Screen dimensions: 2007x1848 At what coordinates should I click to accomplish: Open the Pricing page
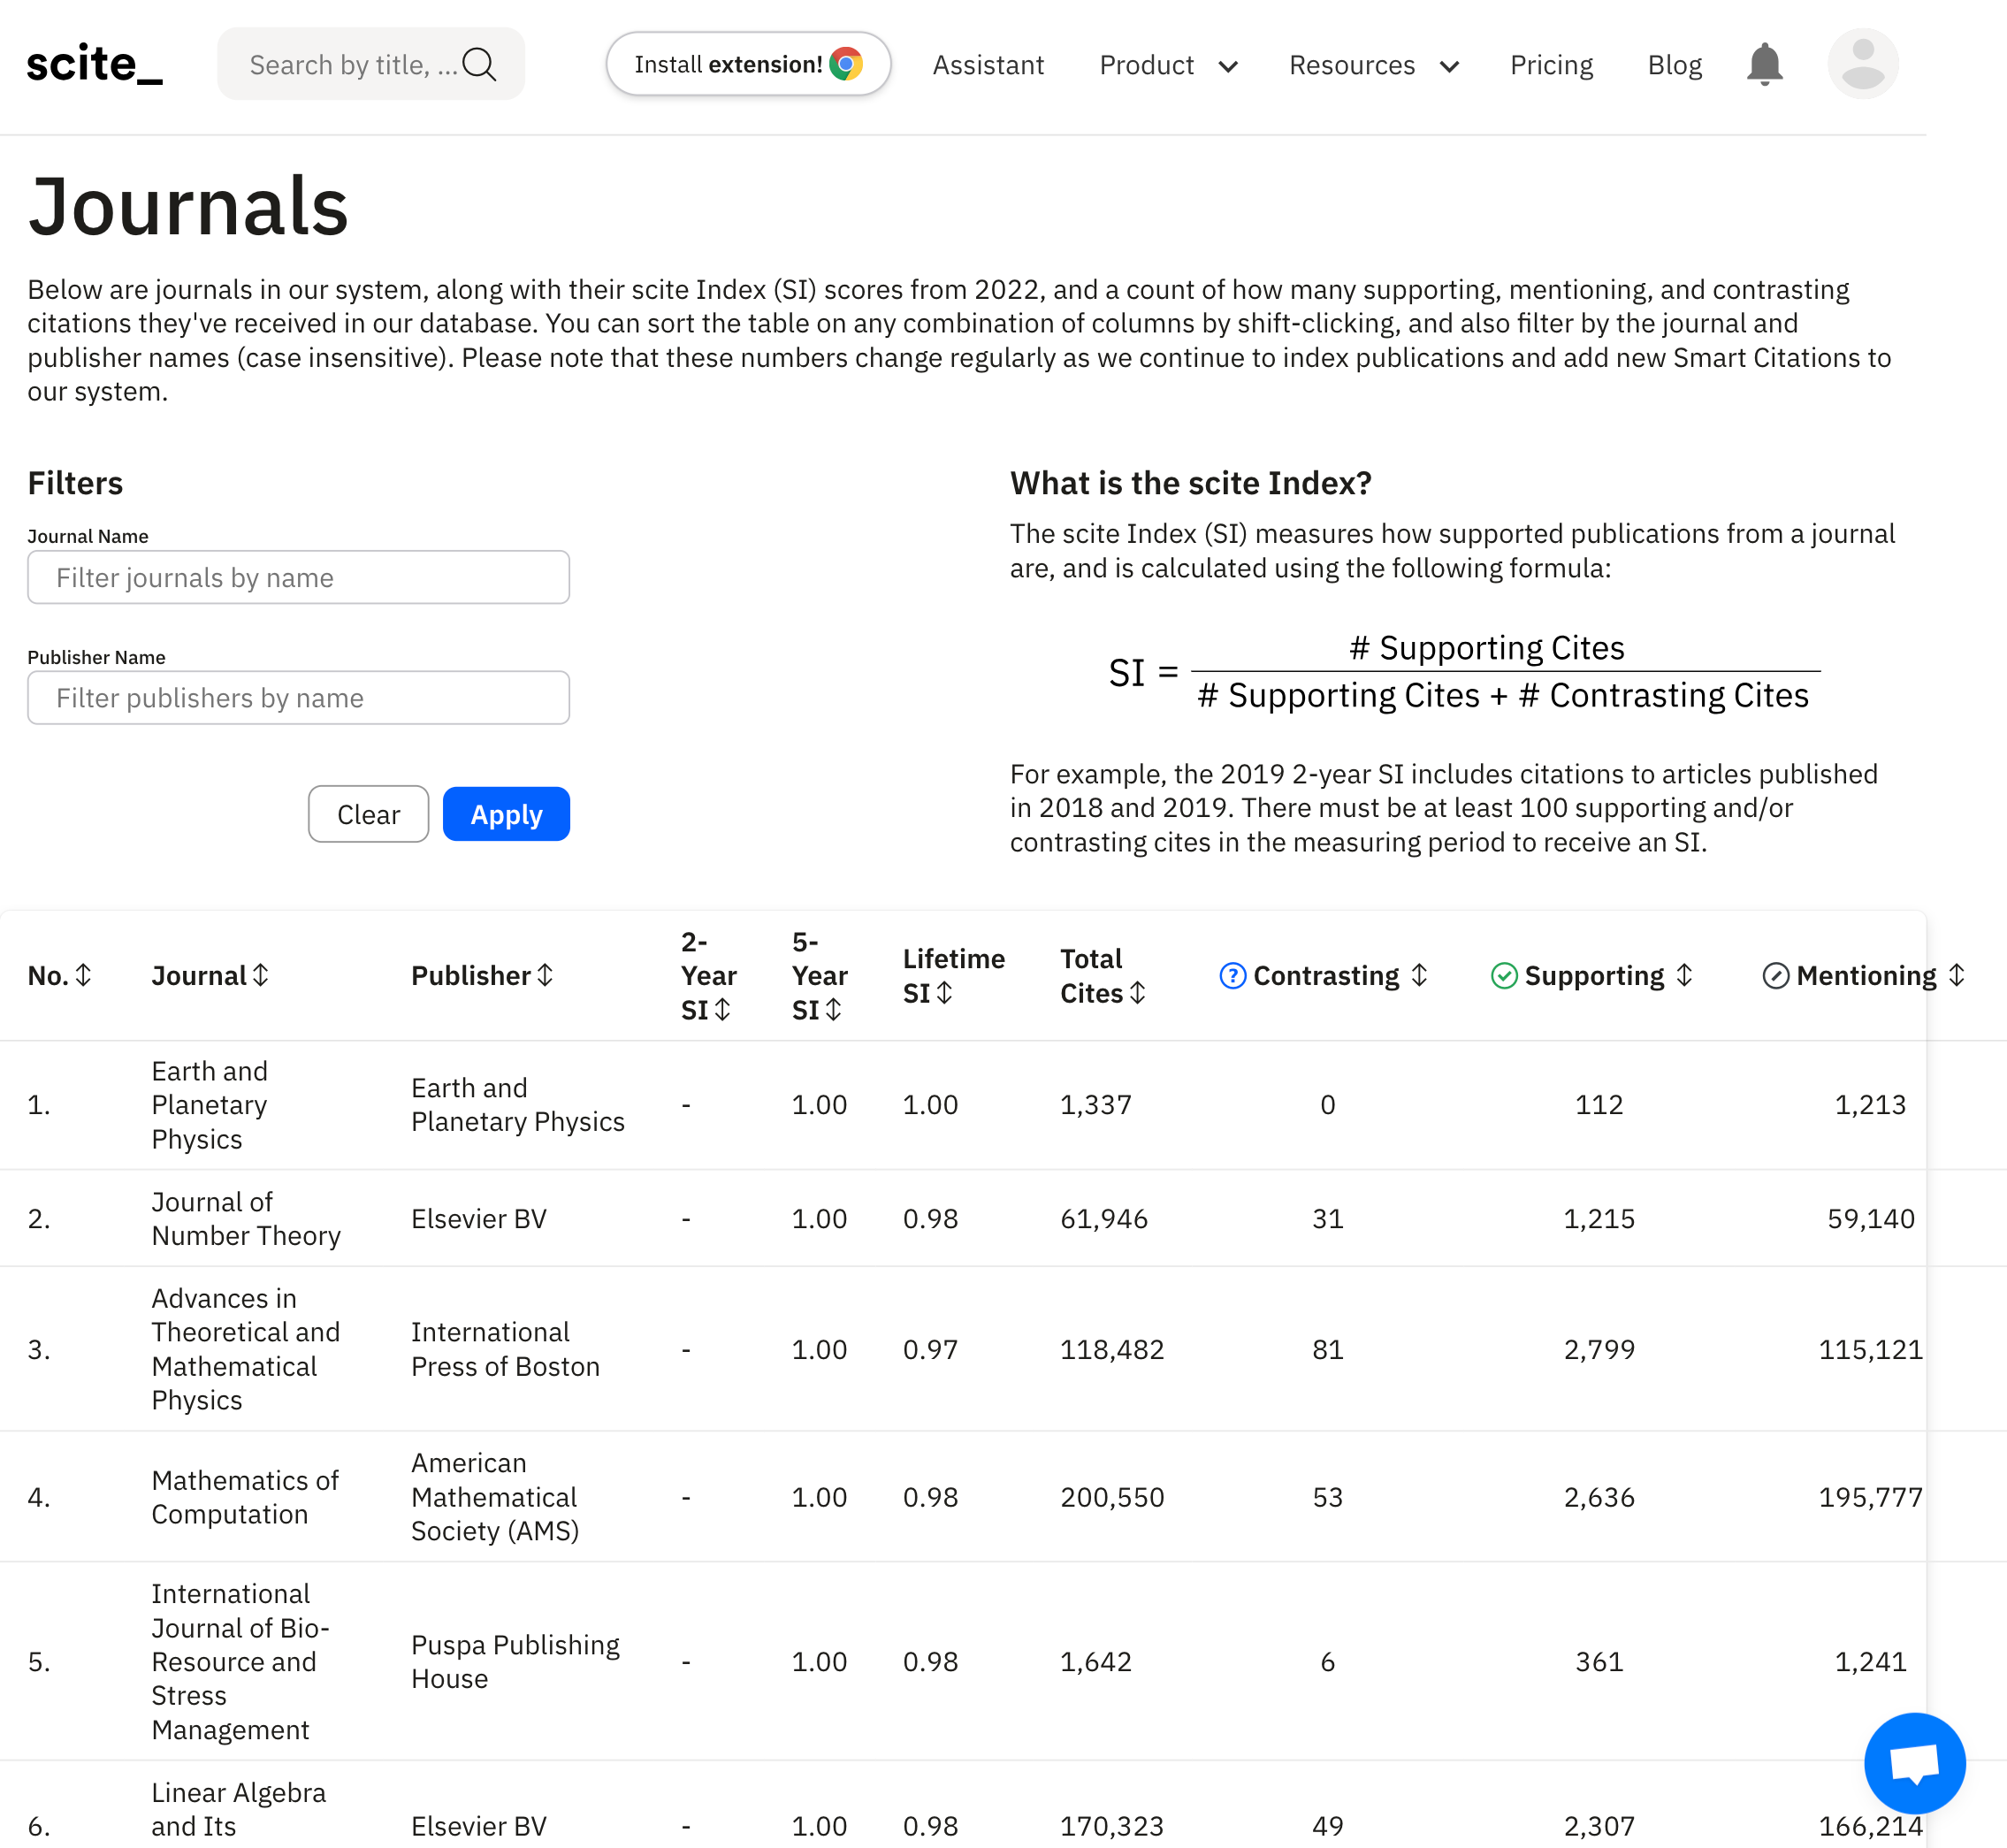[x=1551, y=65]
